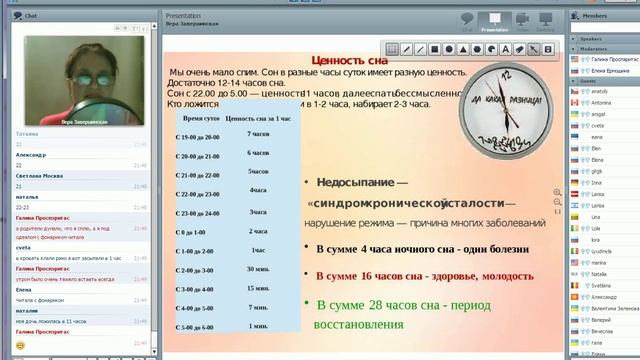Click the headset icons beside angal
The width and height of the screenshot is (640, 360).
pyautogui.click(x=585, y=114)
